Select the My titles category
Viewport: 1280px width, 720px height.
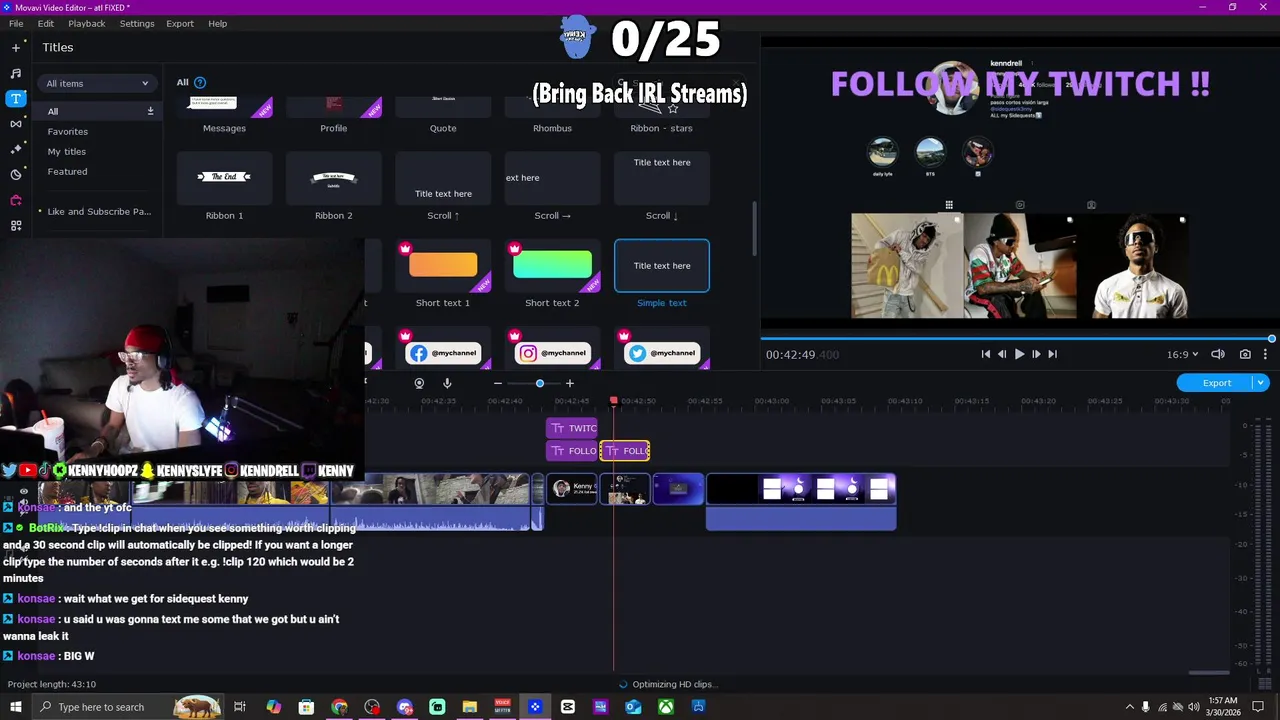pyautogui.click(x=67, y=151)
